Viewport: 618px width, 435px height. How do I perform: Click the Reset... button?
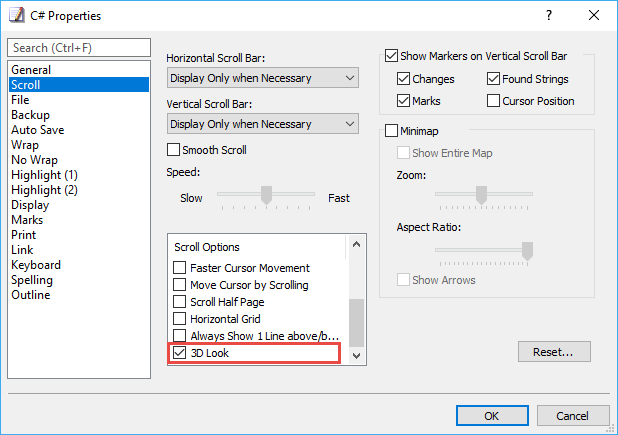(x=554, y=351)
